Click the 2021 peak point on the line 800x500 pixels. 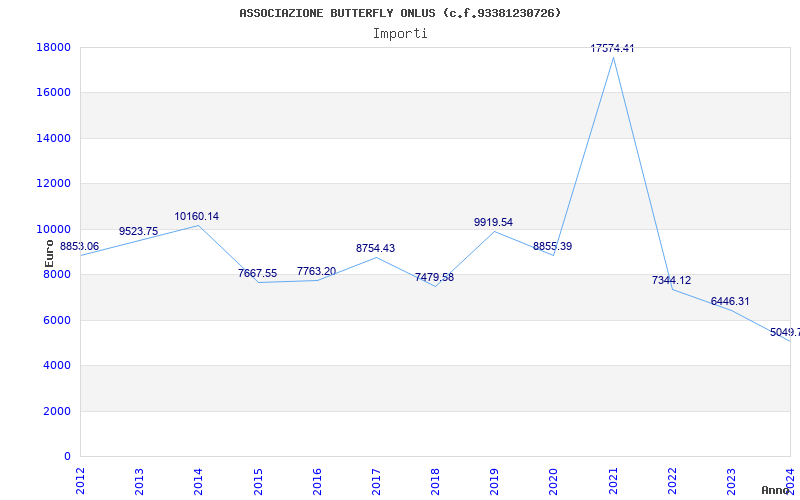click(613, 58)
